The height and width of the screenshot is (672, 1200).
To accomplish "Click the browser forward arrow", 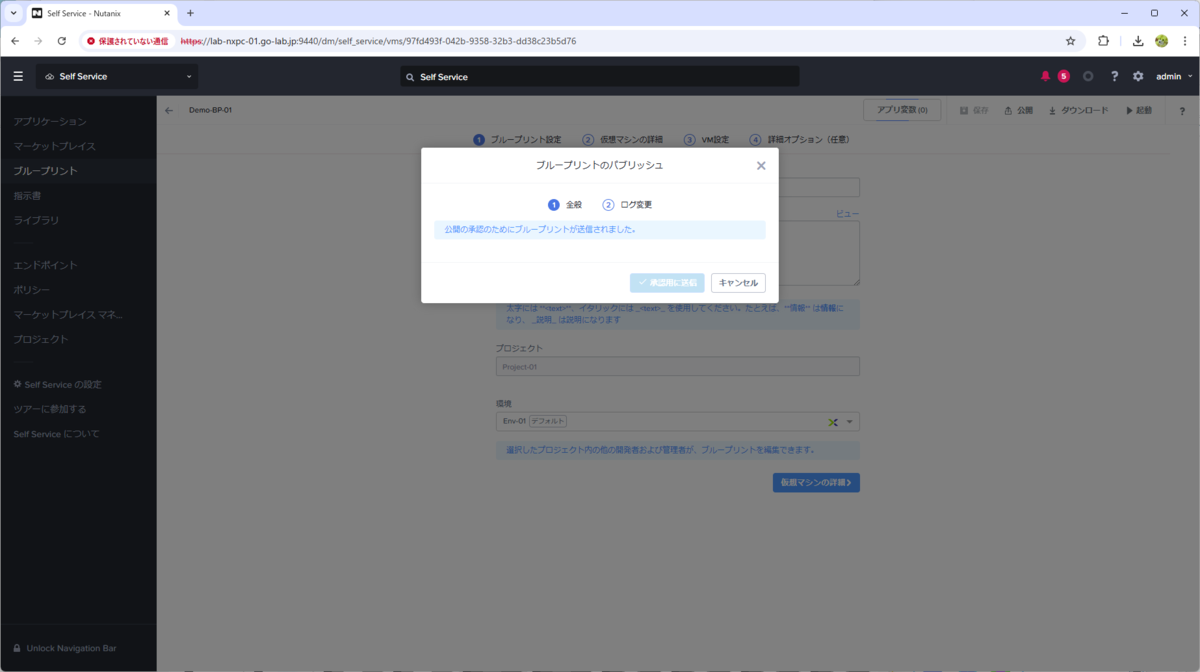I will pyautogui.click(x=38, y=41).
